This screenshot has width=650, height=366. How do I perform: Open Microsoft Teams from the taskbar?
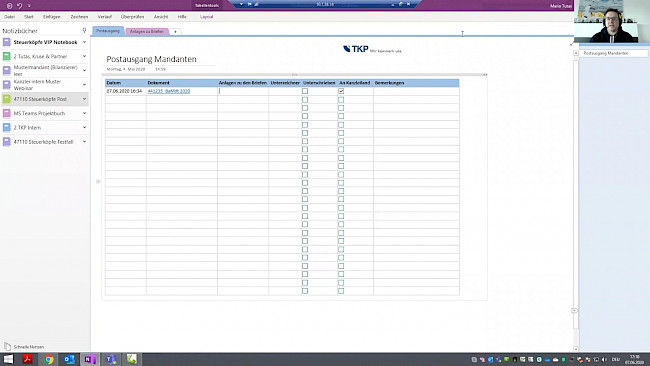111,359
